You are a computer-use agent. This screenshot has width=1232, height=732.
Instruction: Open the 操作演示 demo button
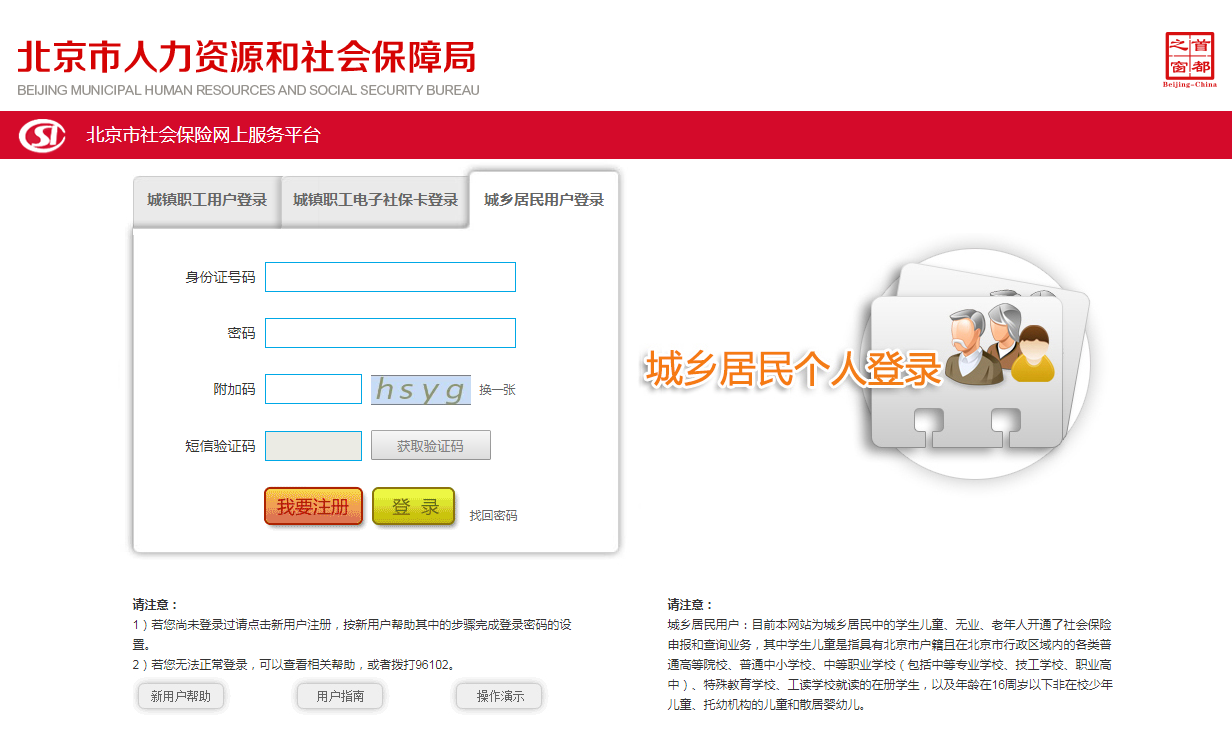499,696
